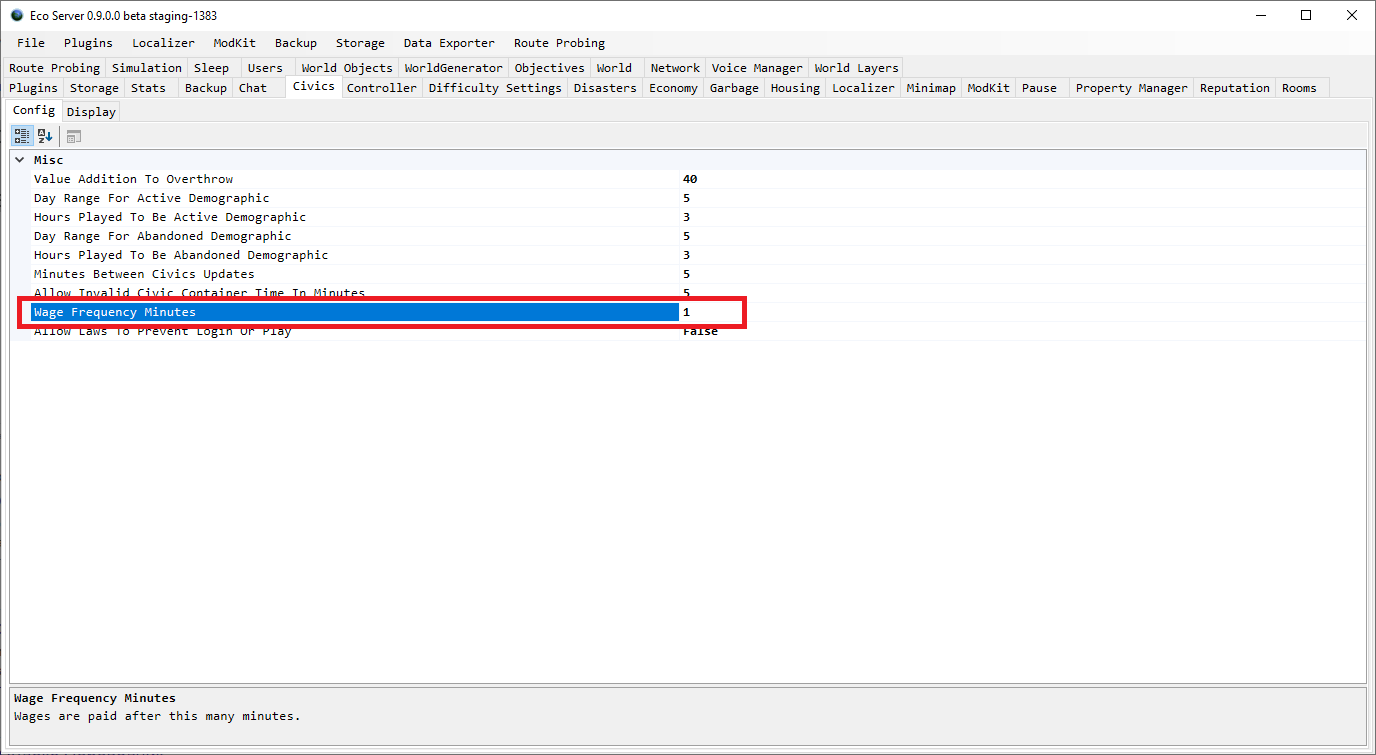Open the Route Probing menu
This screenshot has width=1376, height=755.
coord(559,43)
